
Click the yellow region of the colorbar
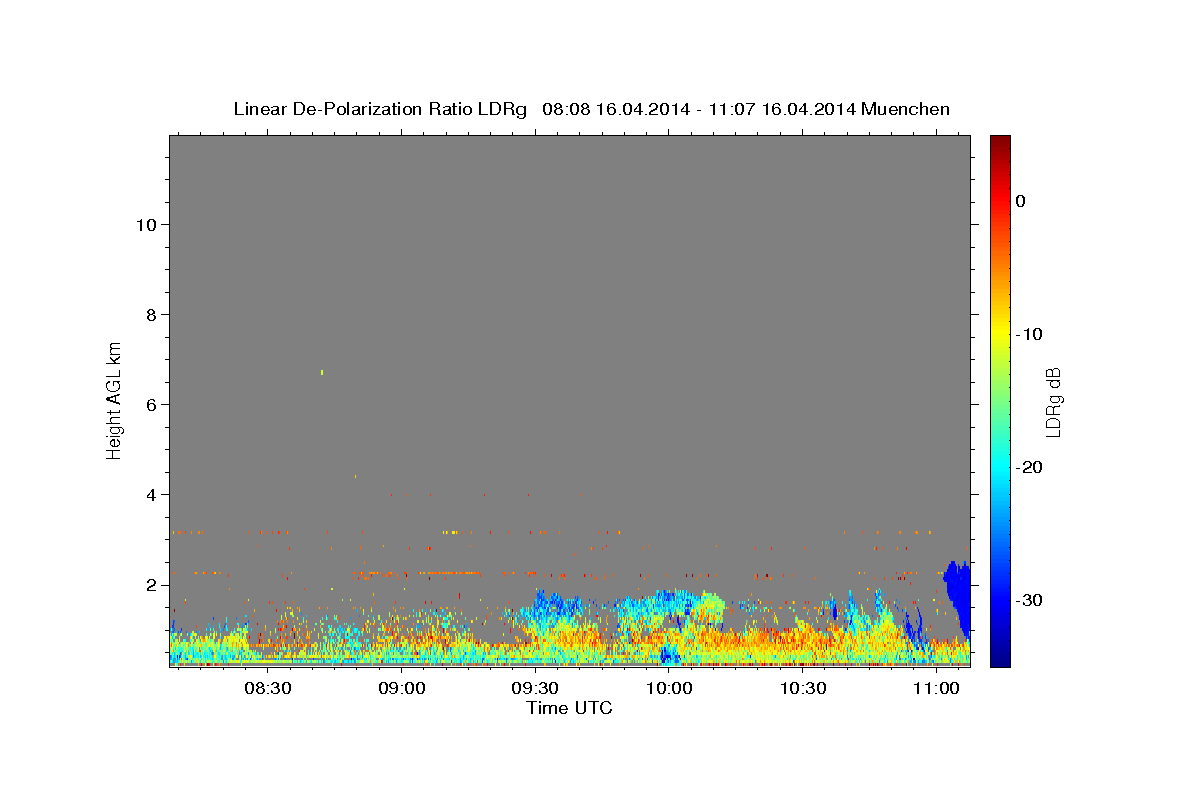[x=1000, y=335]
